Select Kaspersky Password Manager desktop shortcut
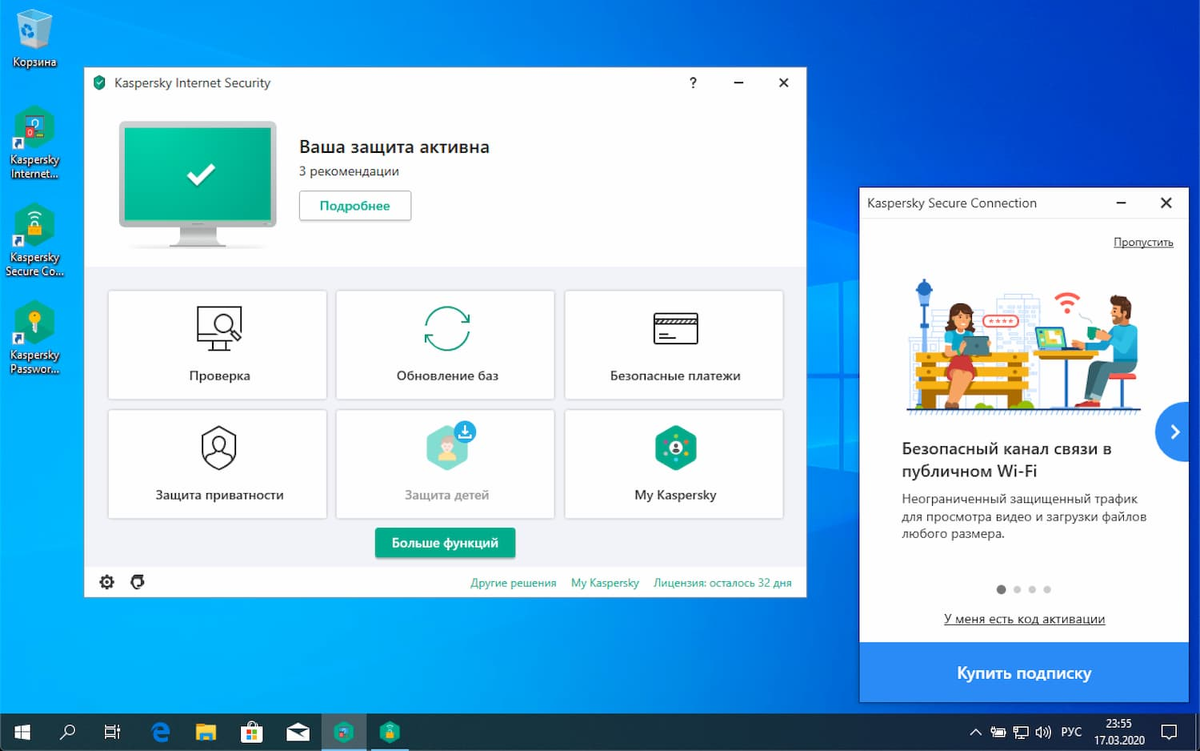 pos(35,339)
